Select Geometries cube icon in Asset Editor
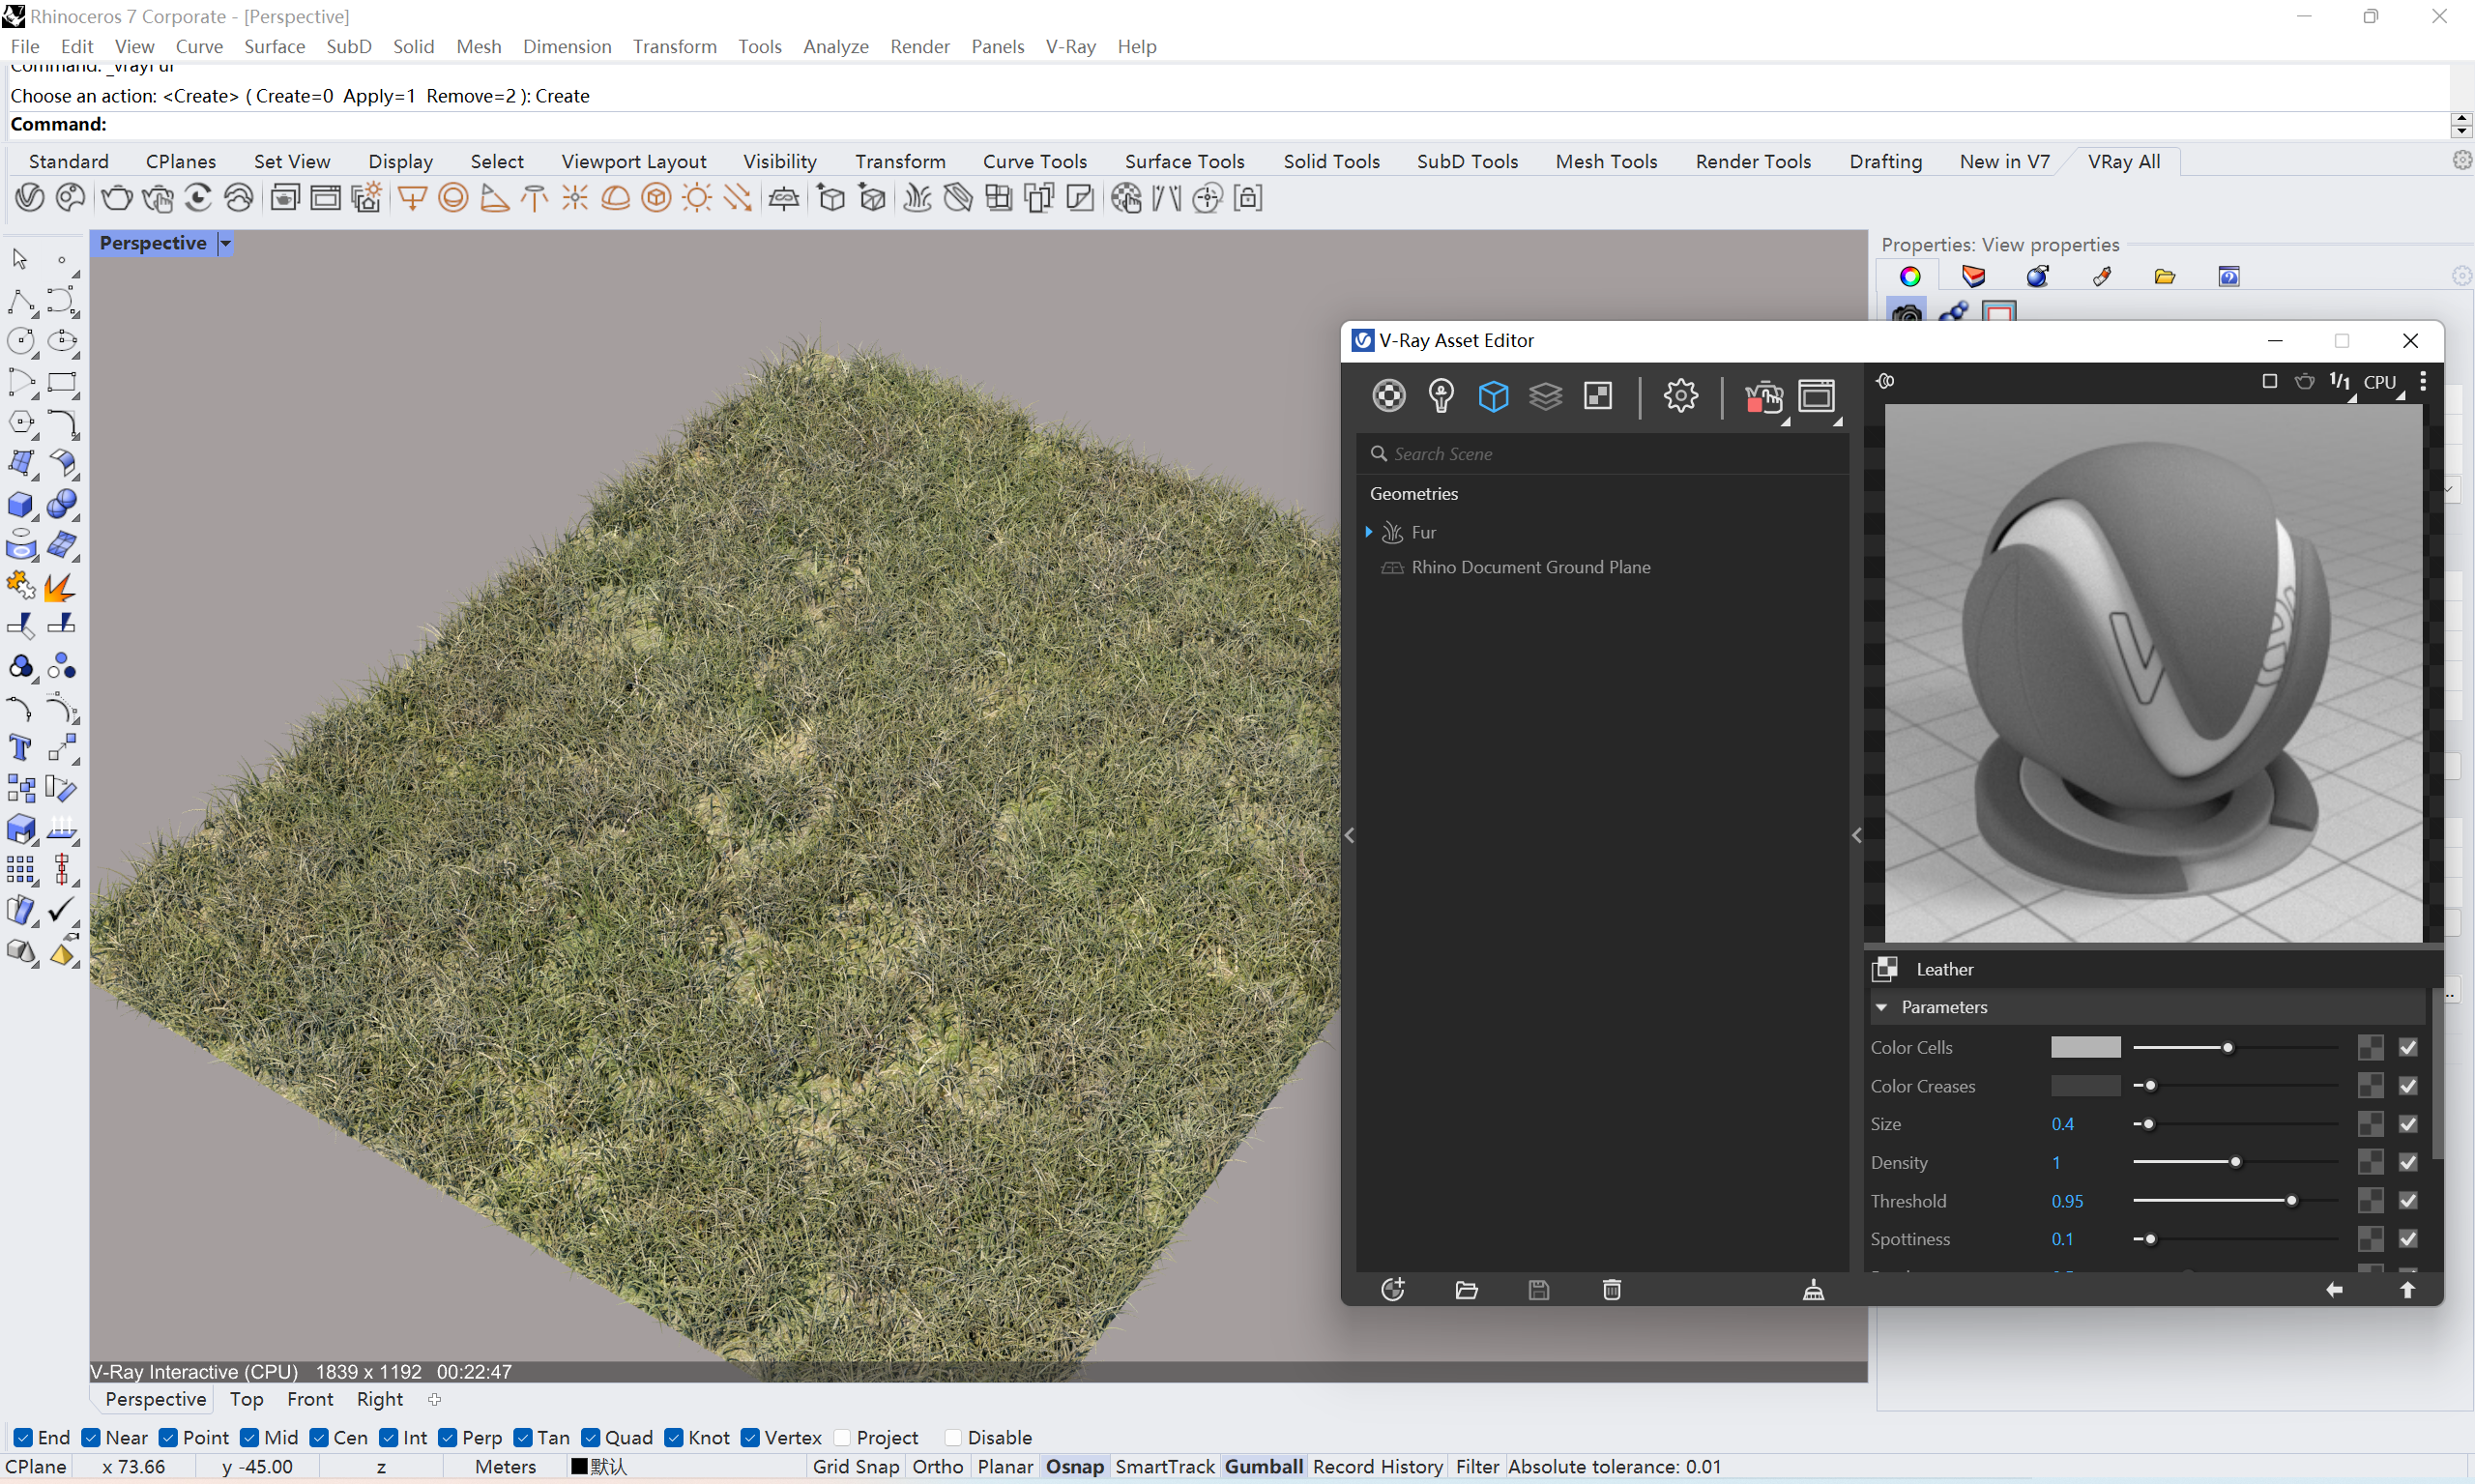Viewport: 2475px width, 1484px height. point(1493,396)
